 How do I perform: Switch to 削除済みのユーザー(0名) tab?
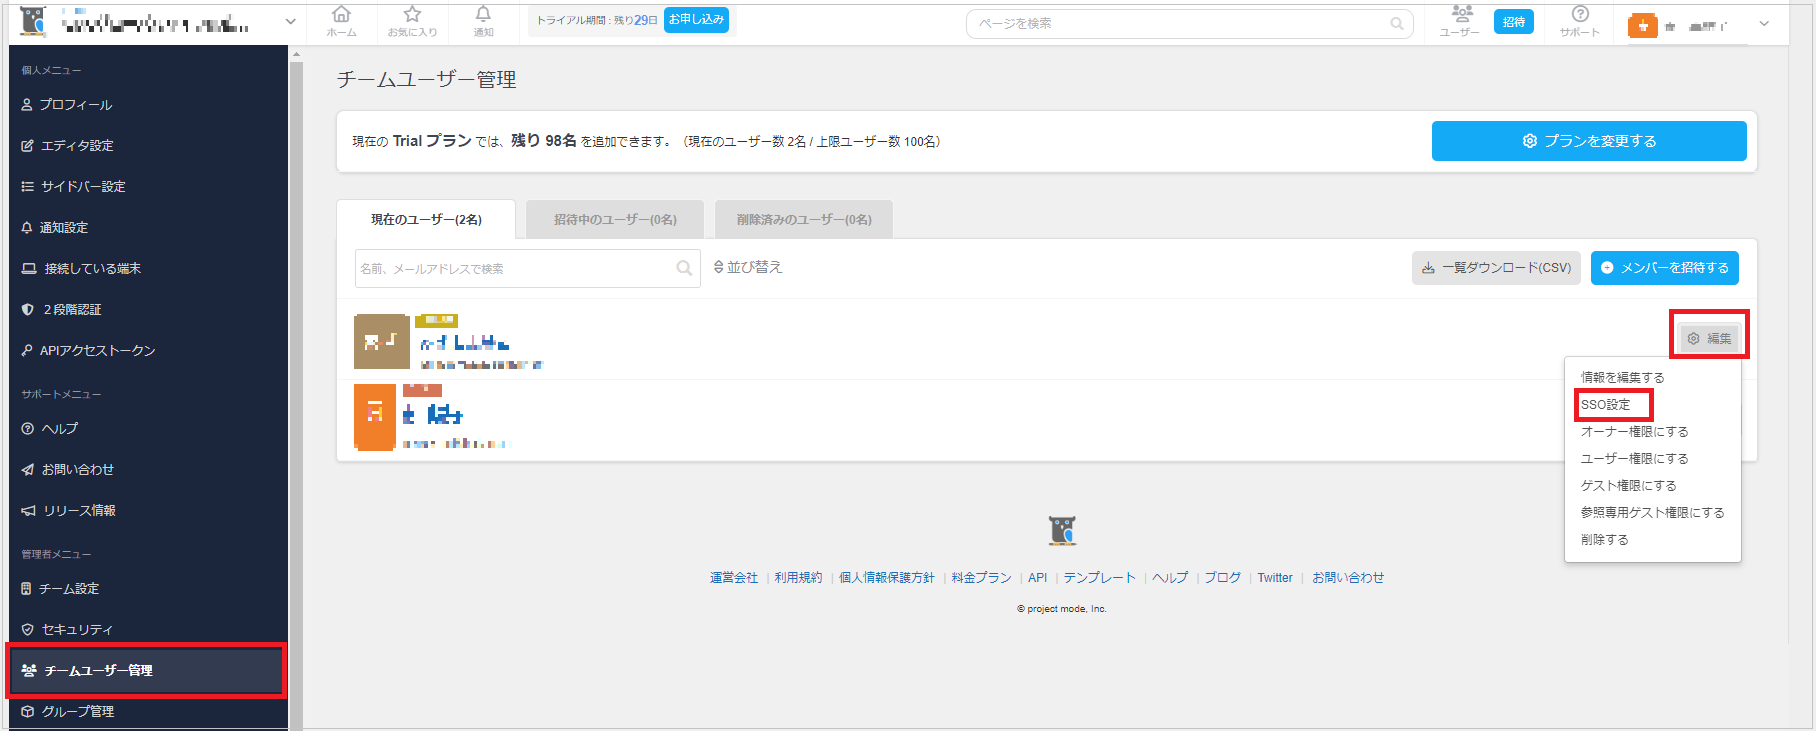point(804,219)
